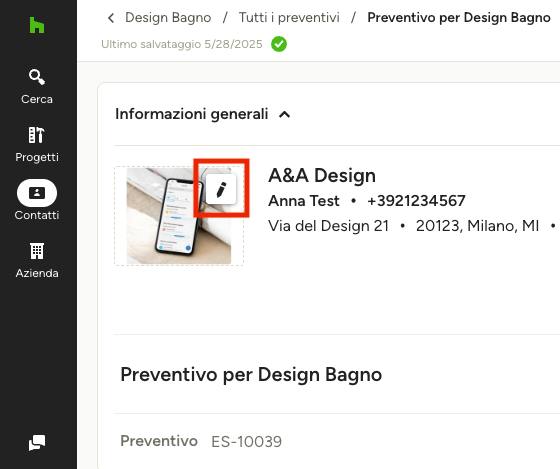The image size is (560, 469).
Task: Go to Tutti i preventivi breadcrumb
Action: (x=289, y=18)
